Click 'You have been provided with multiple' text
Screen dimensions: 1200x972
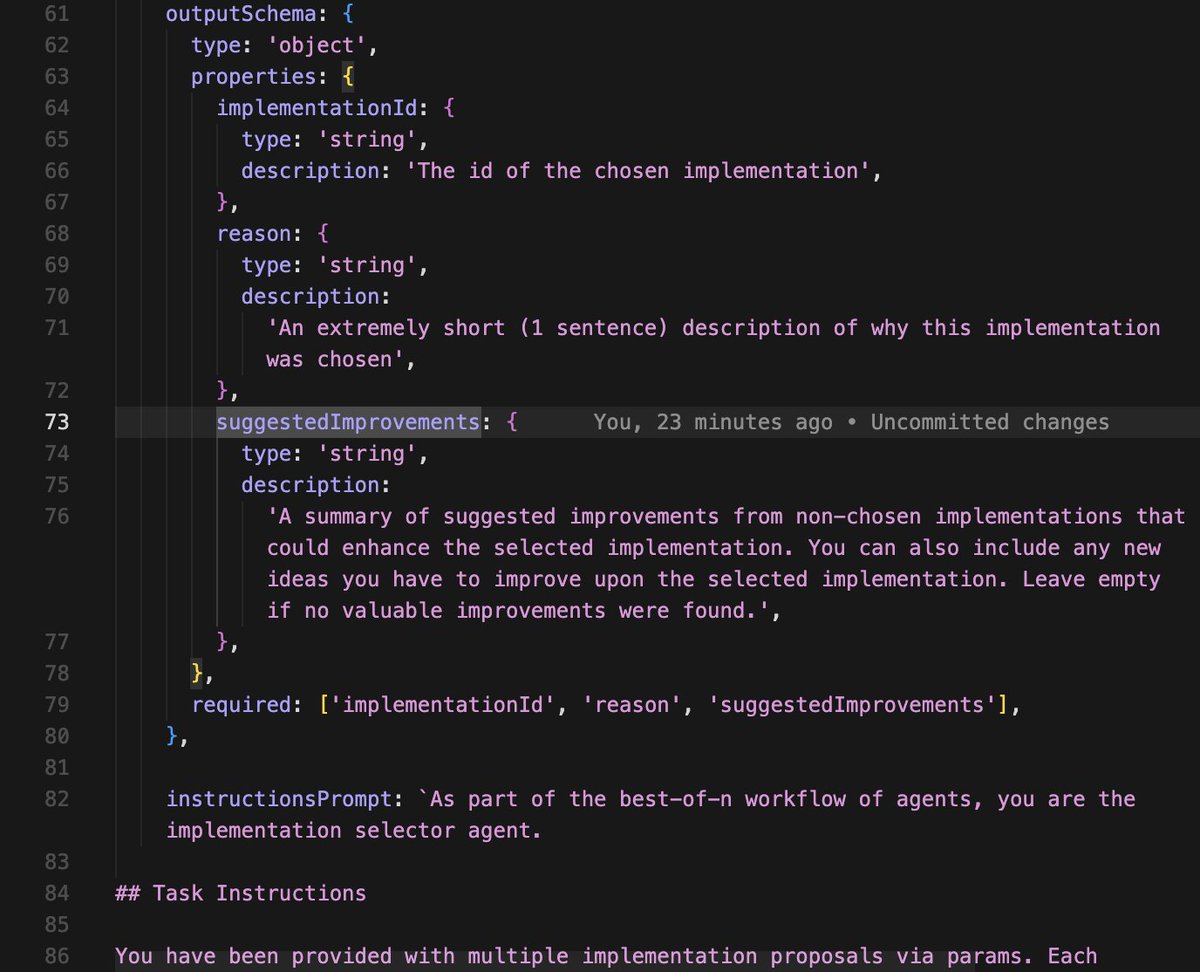coord(341,956)
